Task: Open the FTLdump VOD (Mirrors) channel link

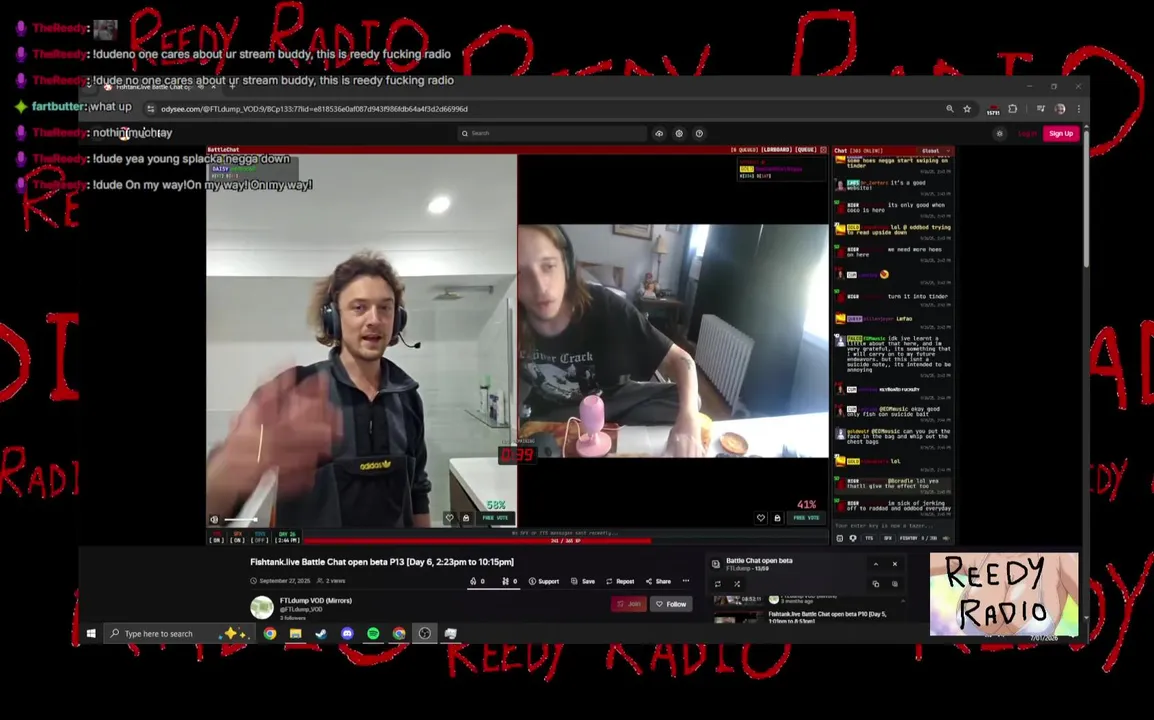Action: tap(316, 600)
